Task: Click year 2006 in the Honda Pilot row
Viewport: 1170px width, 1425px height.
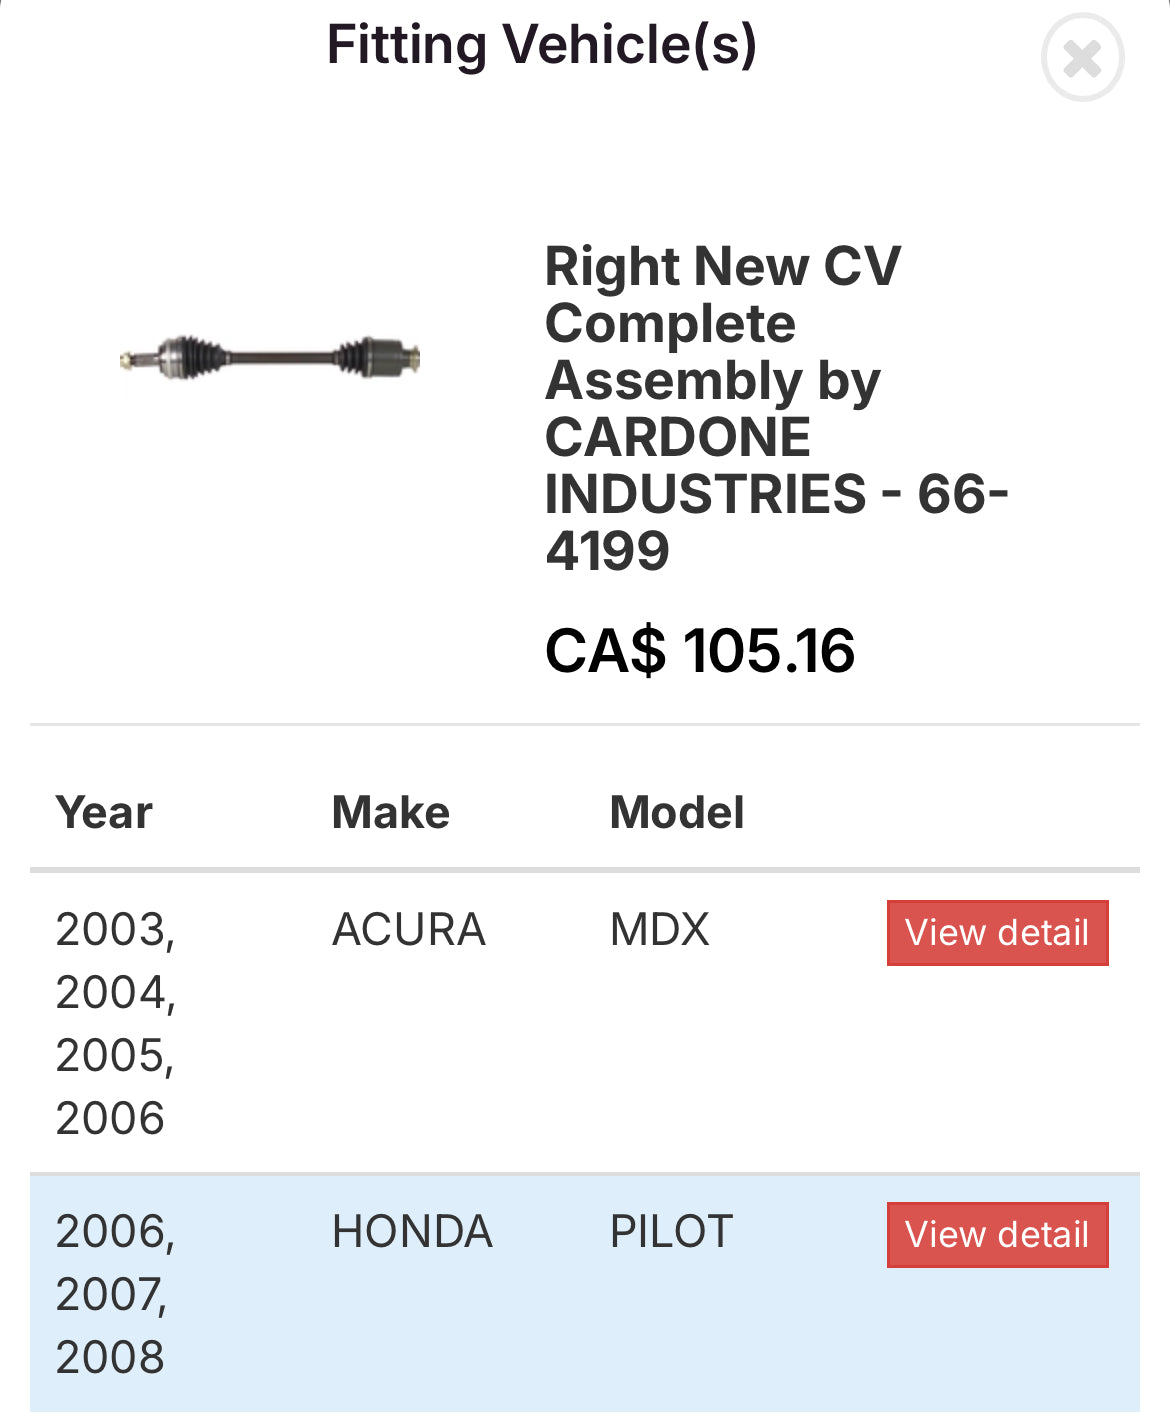Action: point(113,1232)
